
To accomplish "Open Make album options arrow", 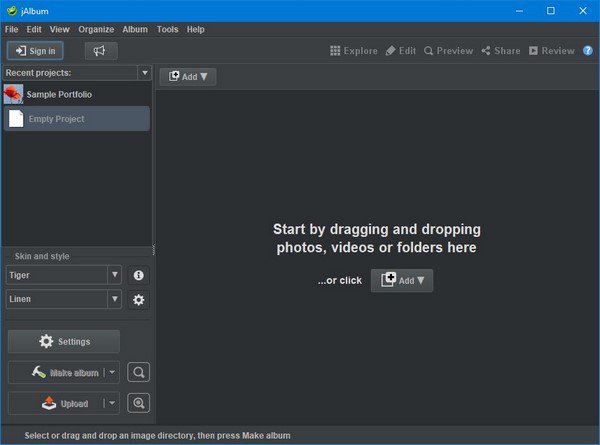I will (112, 372).
